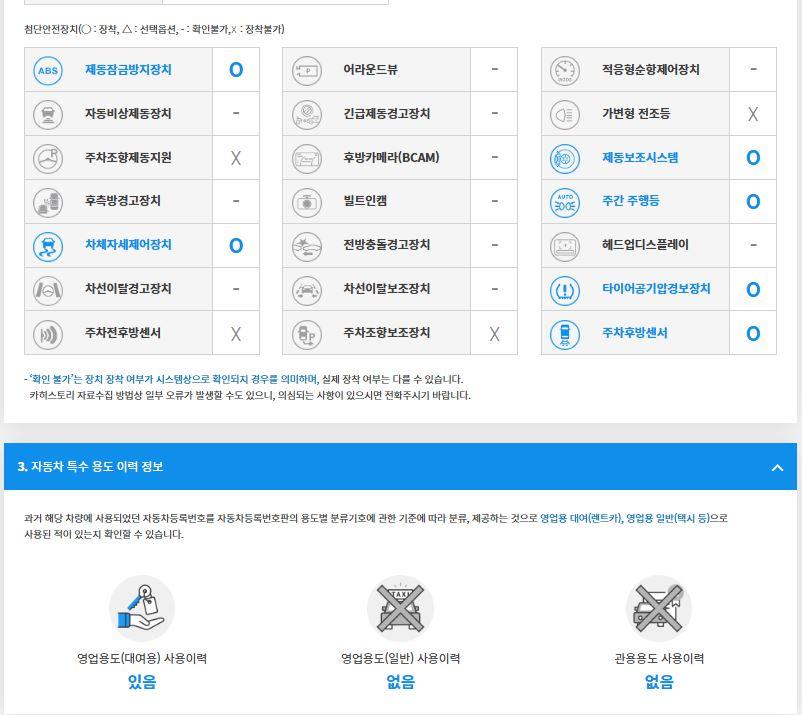Click the 있음 rental history result

[142, 683]
